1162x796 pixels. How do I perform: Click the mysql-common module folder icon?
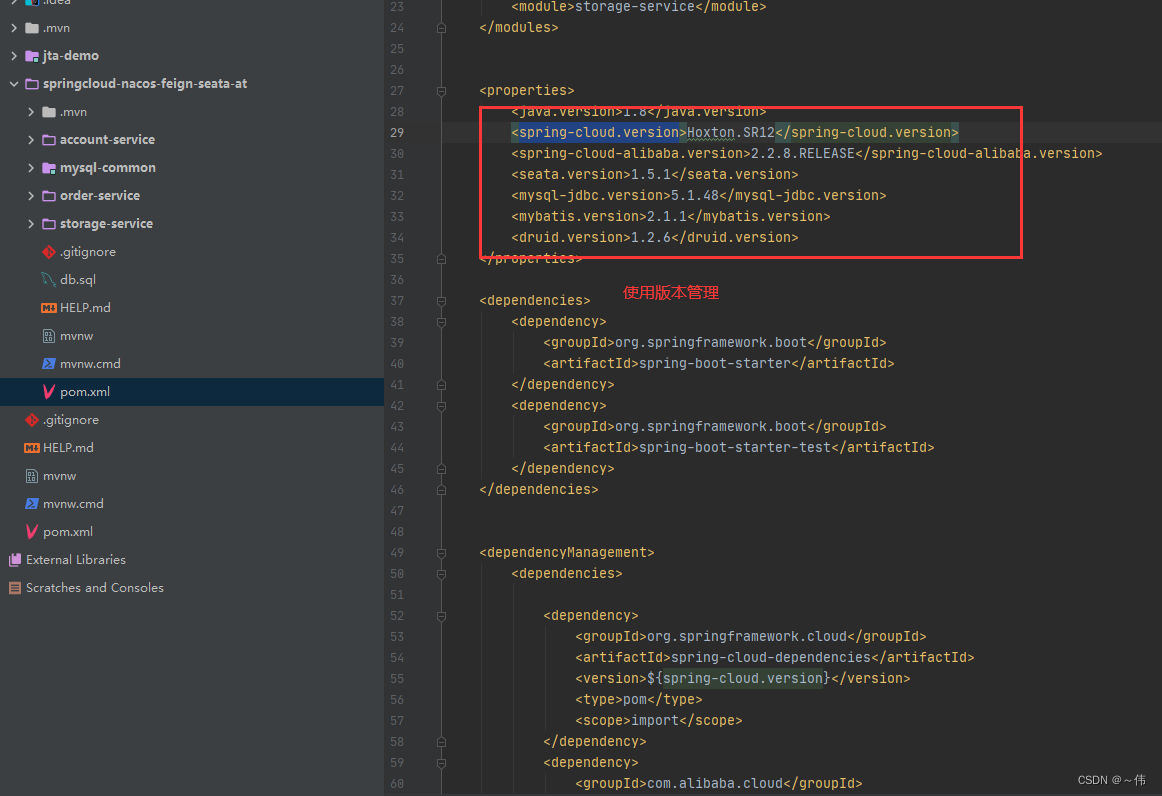coord(49,168)
